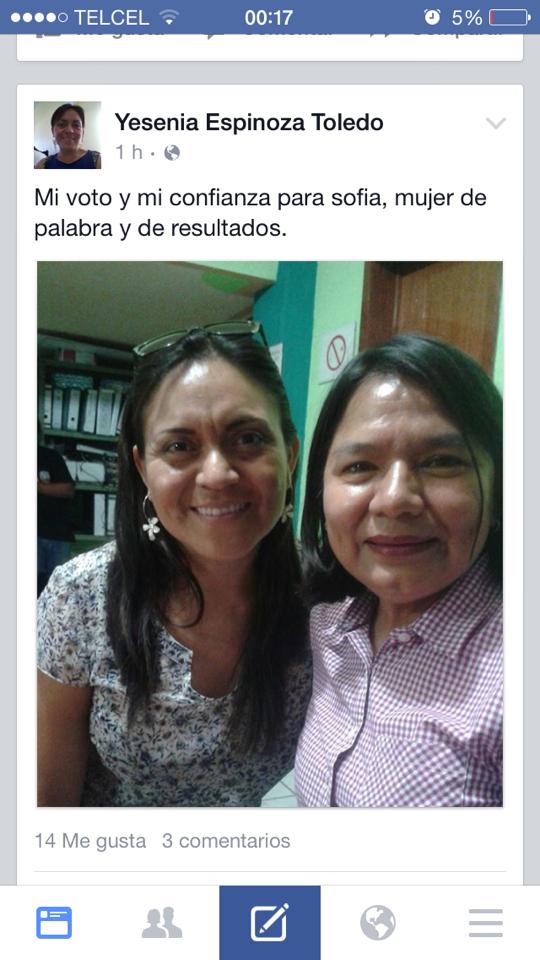The height and width of the screenshot is (960, 540).
Task: Click the public globe privacy icon
Action: point(172,152)
